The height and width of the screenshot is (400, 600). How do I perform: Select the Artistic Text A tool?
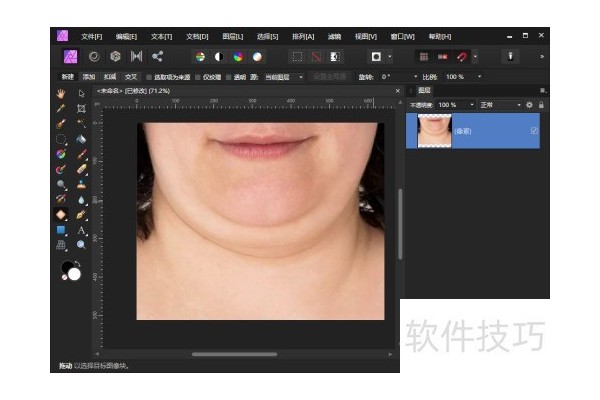click(81, 230)
